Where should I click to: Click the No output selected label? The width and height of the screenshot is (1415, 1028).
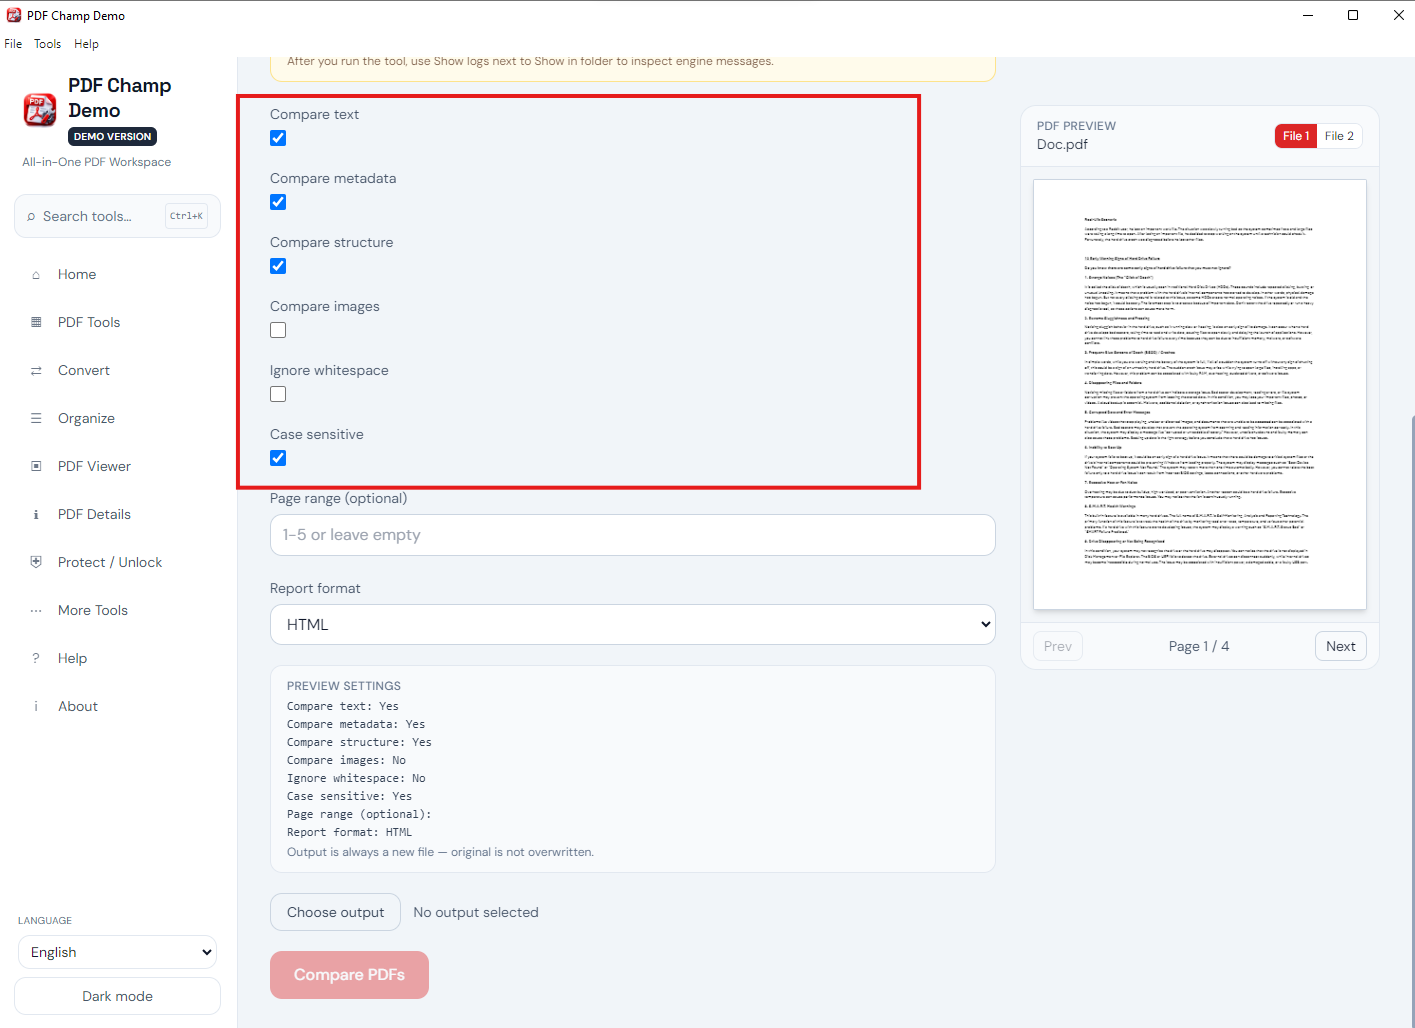(x=476, y=913)
